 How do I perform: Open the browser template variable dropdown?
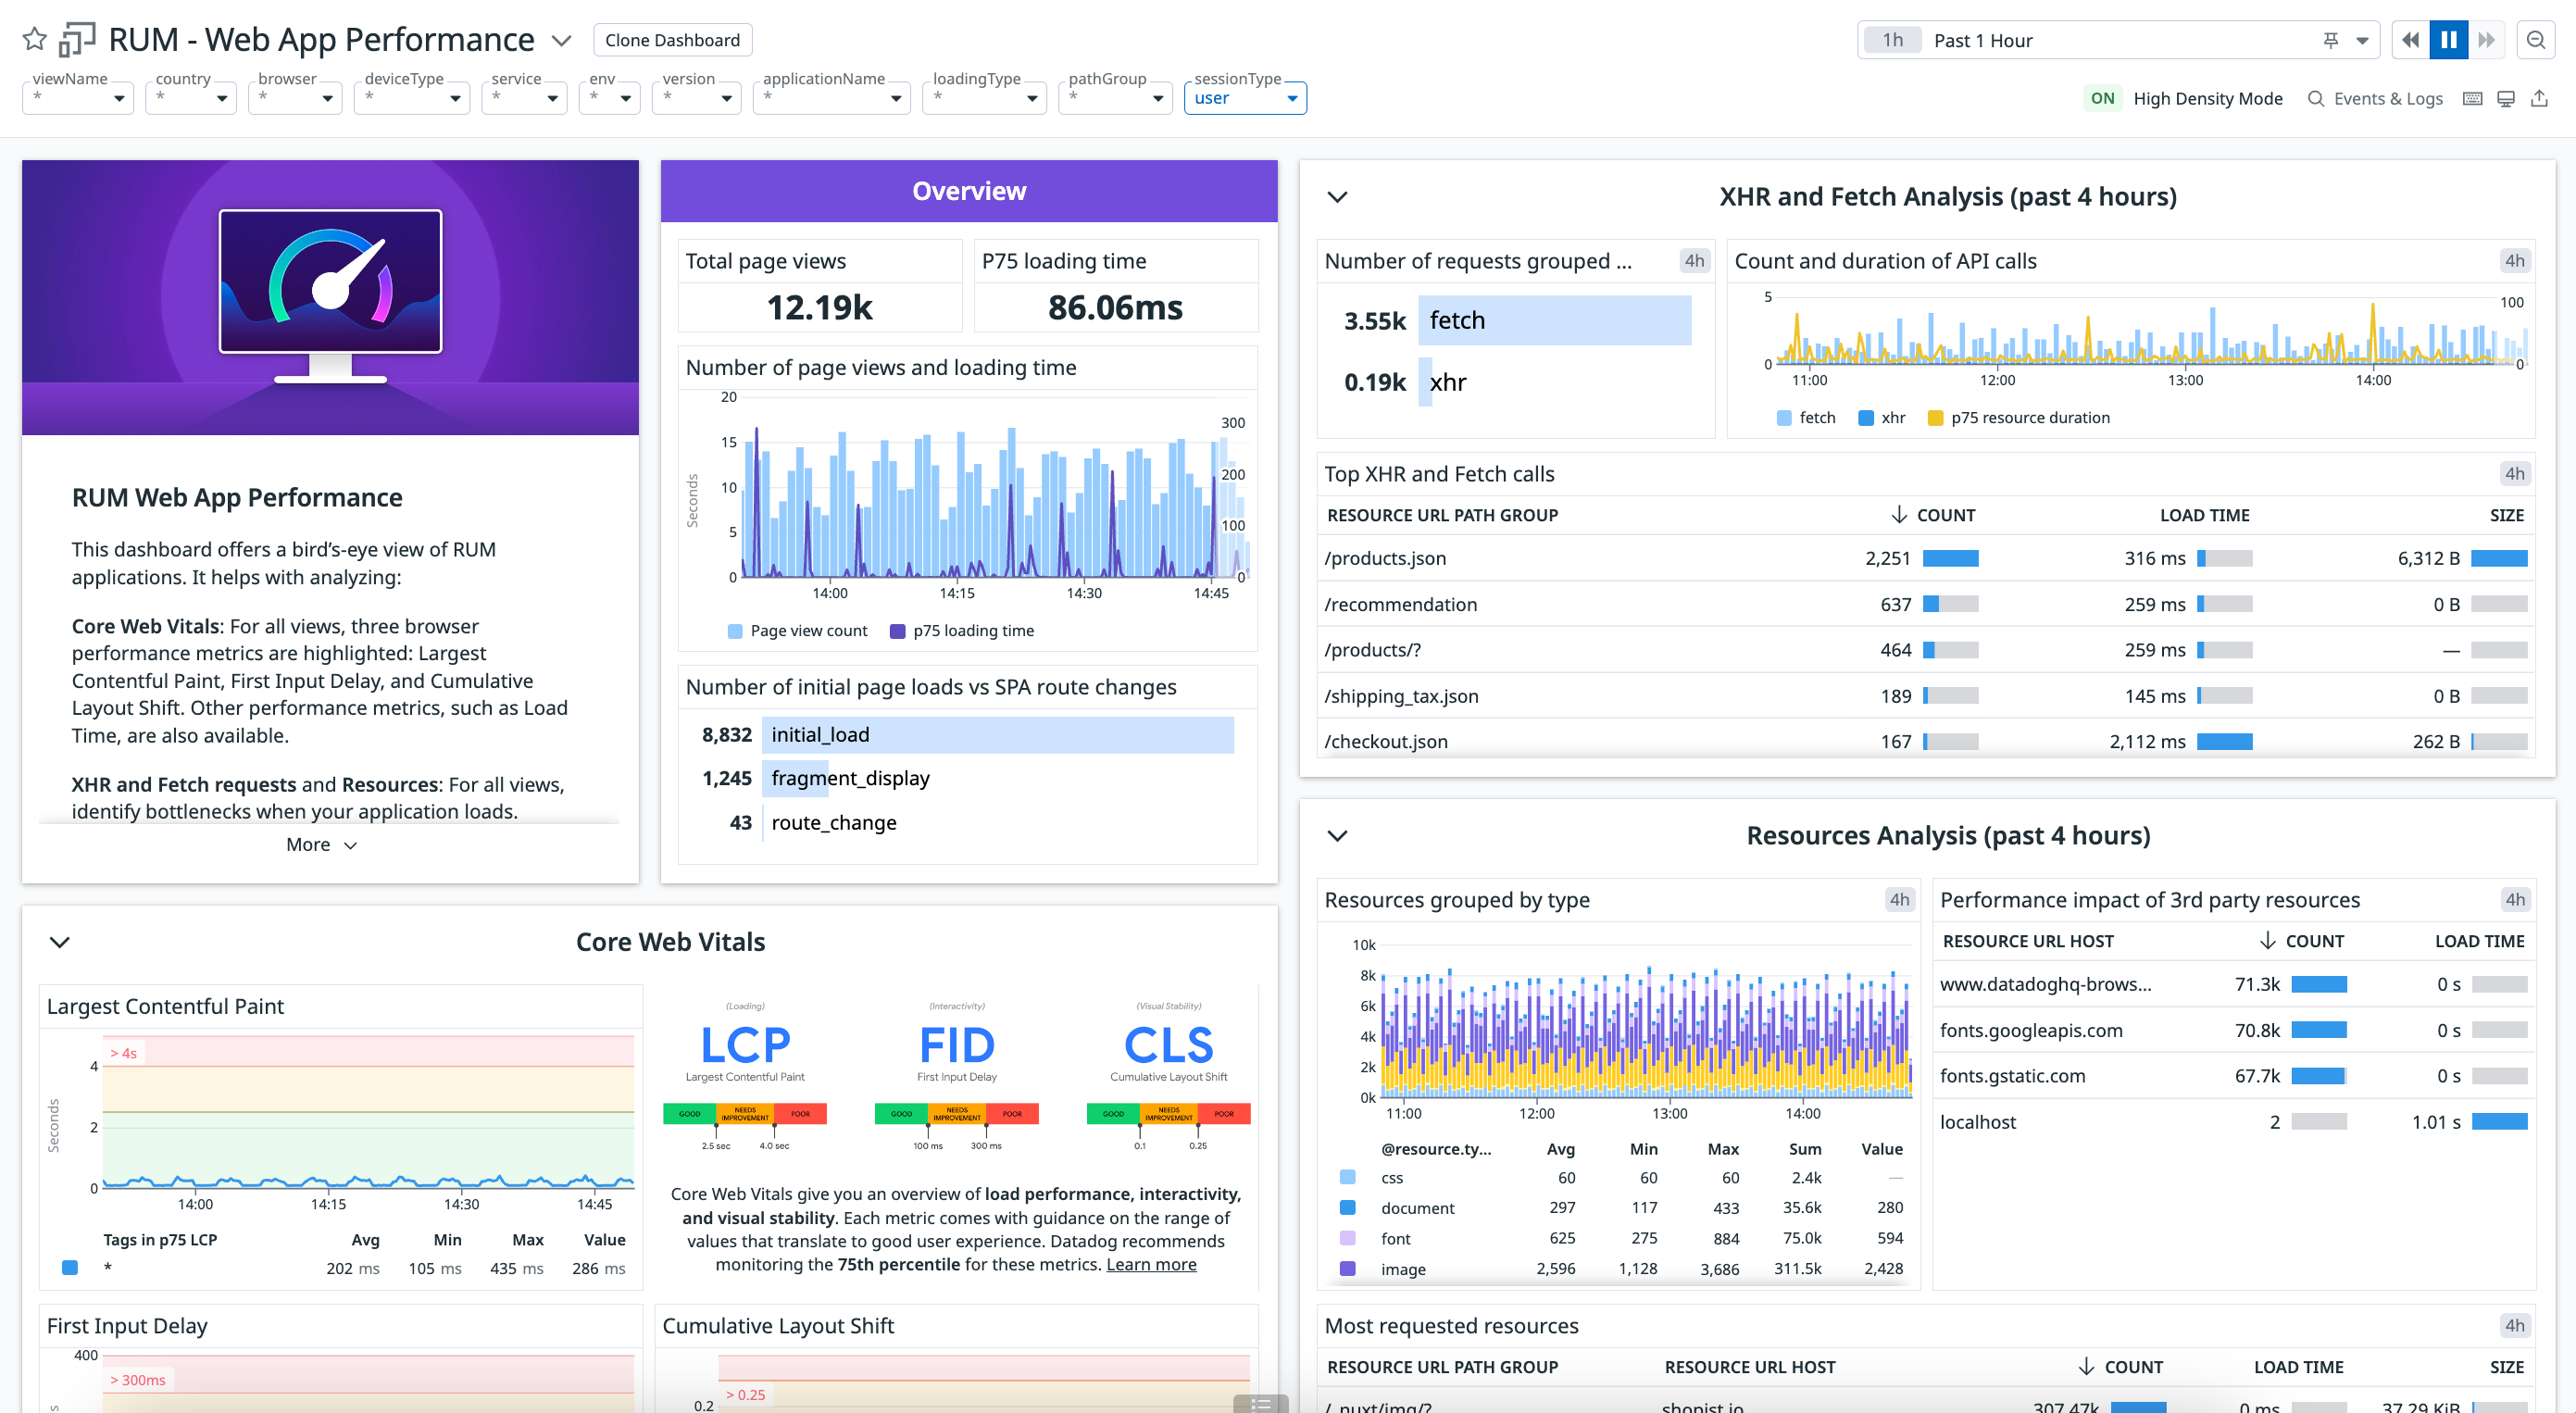point(327,98)
